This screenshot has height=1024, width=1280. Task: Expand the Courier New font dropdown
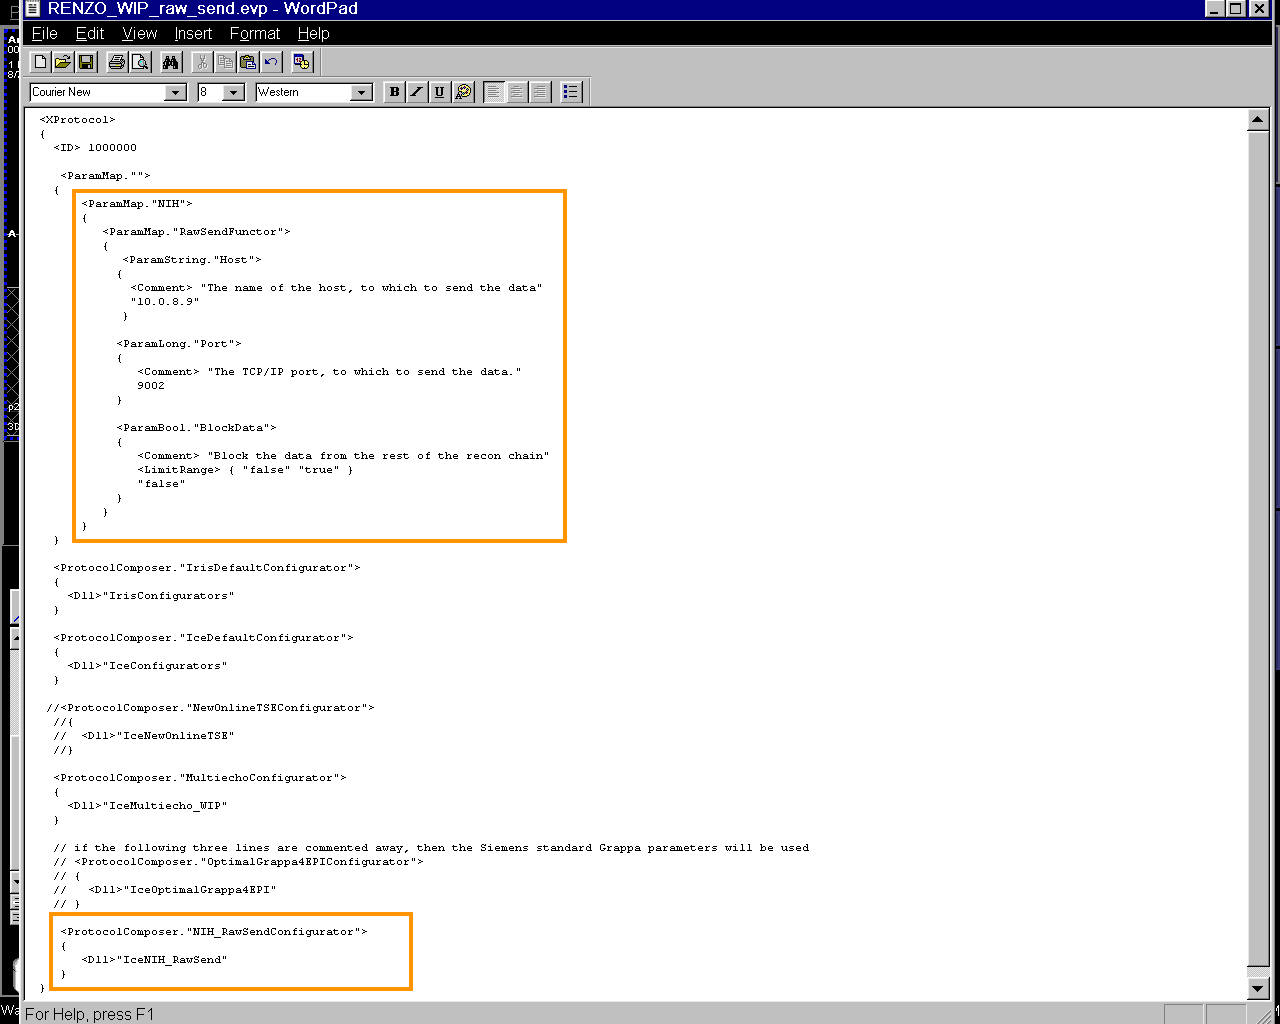coord(176,92)
